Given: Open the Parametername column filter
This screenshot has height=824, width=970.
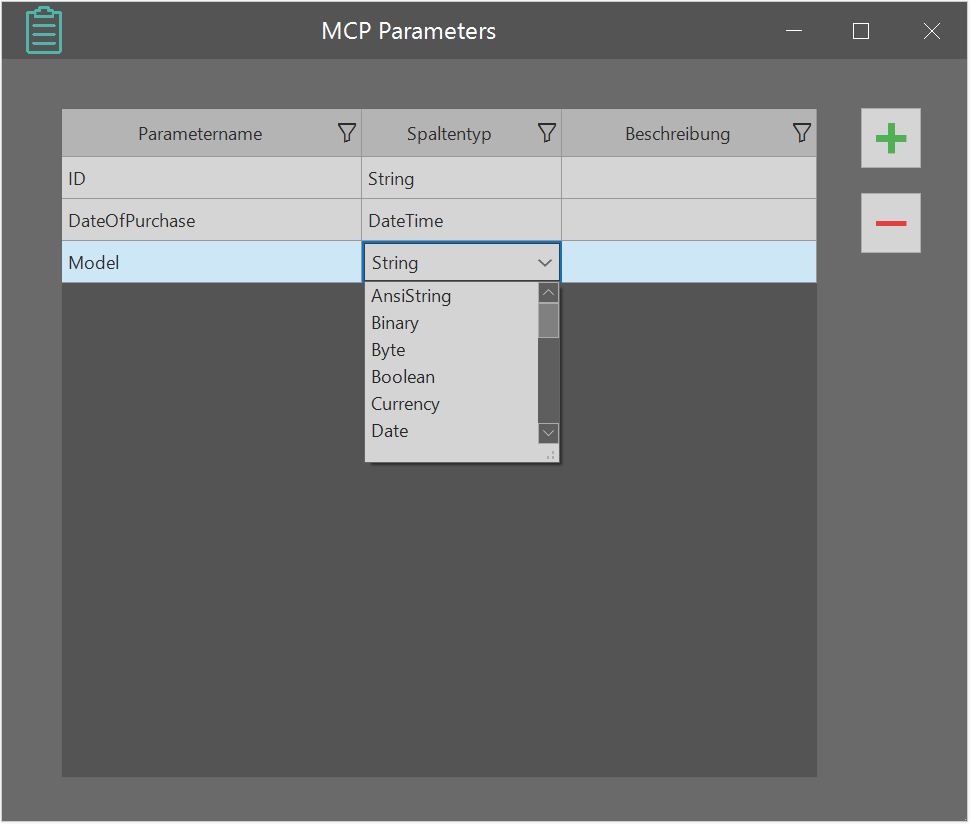Looking at the screenshot, I should pyautogui.click(x=346, y=133).
